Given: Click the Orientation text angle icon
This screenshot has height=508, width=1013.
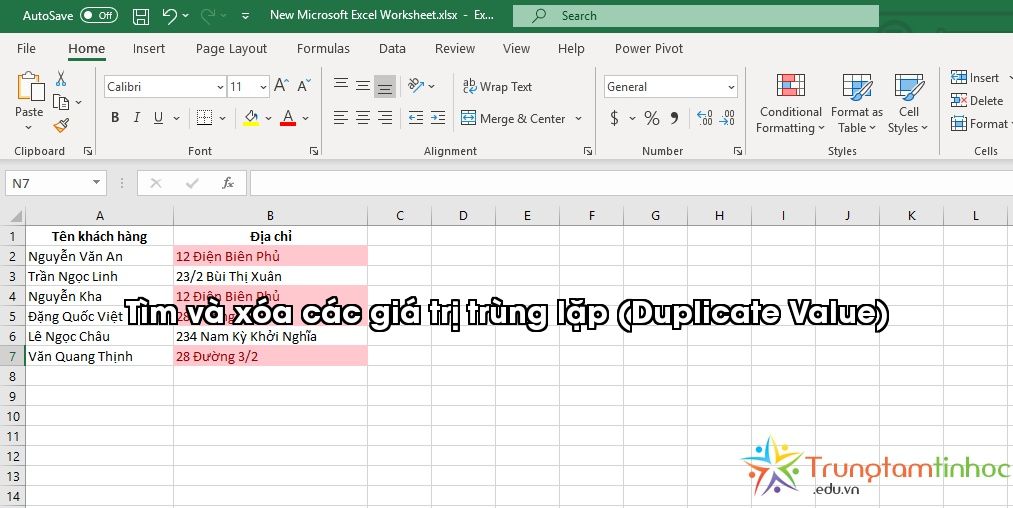Looking at the screenshot, I should [x=416, y=85].
